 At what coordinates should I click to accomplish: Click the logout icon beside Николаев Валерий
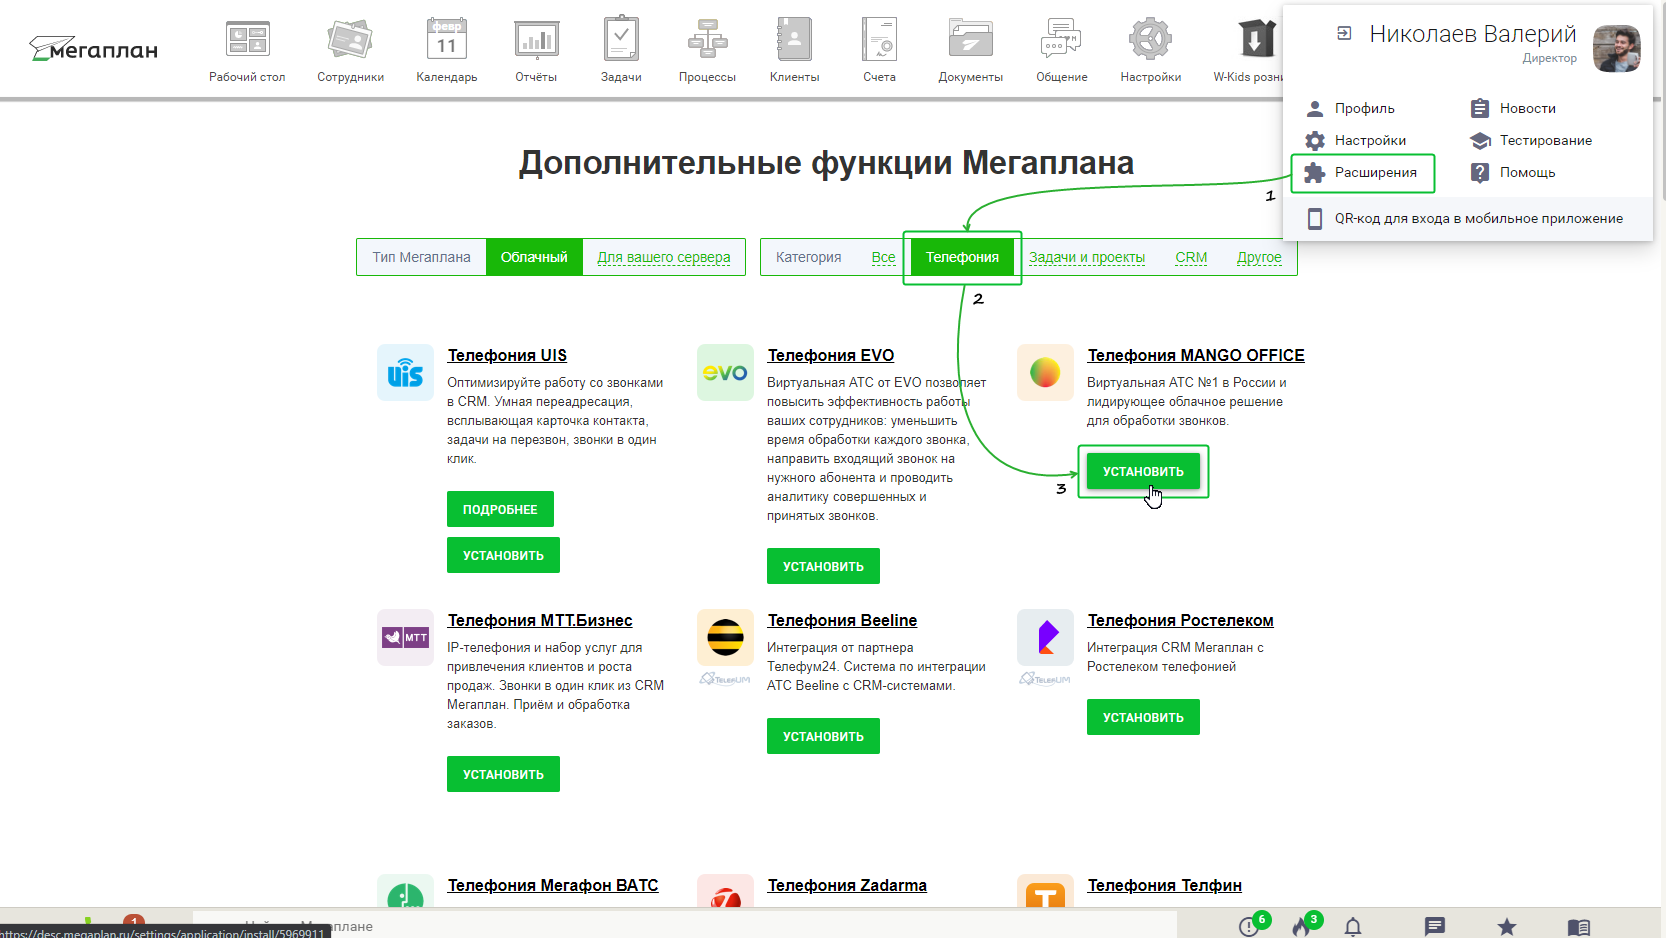1344,33
